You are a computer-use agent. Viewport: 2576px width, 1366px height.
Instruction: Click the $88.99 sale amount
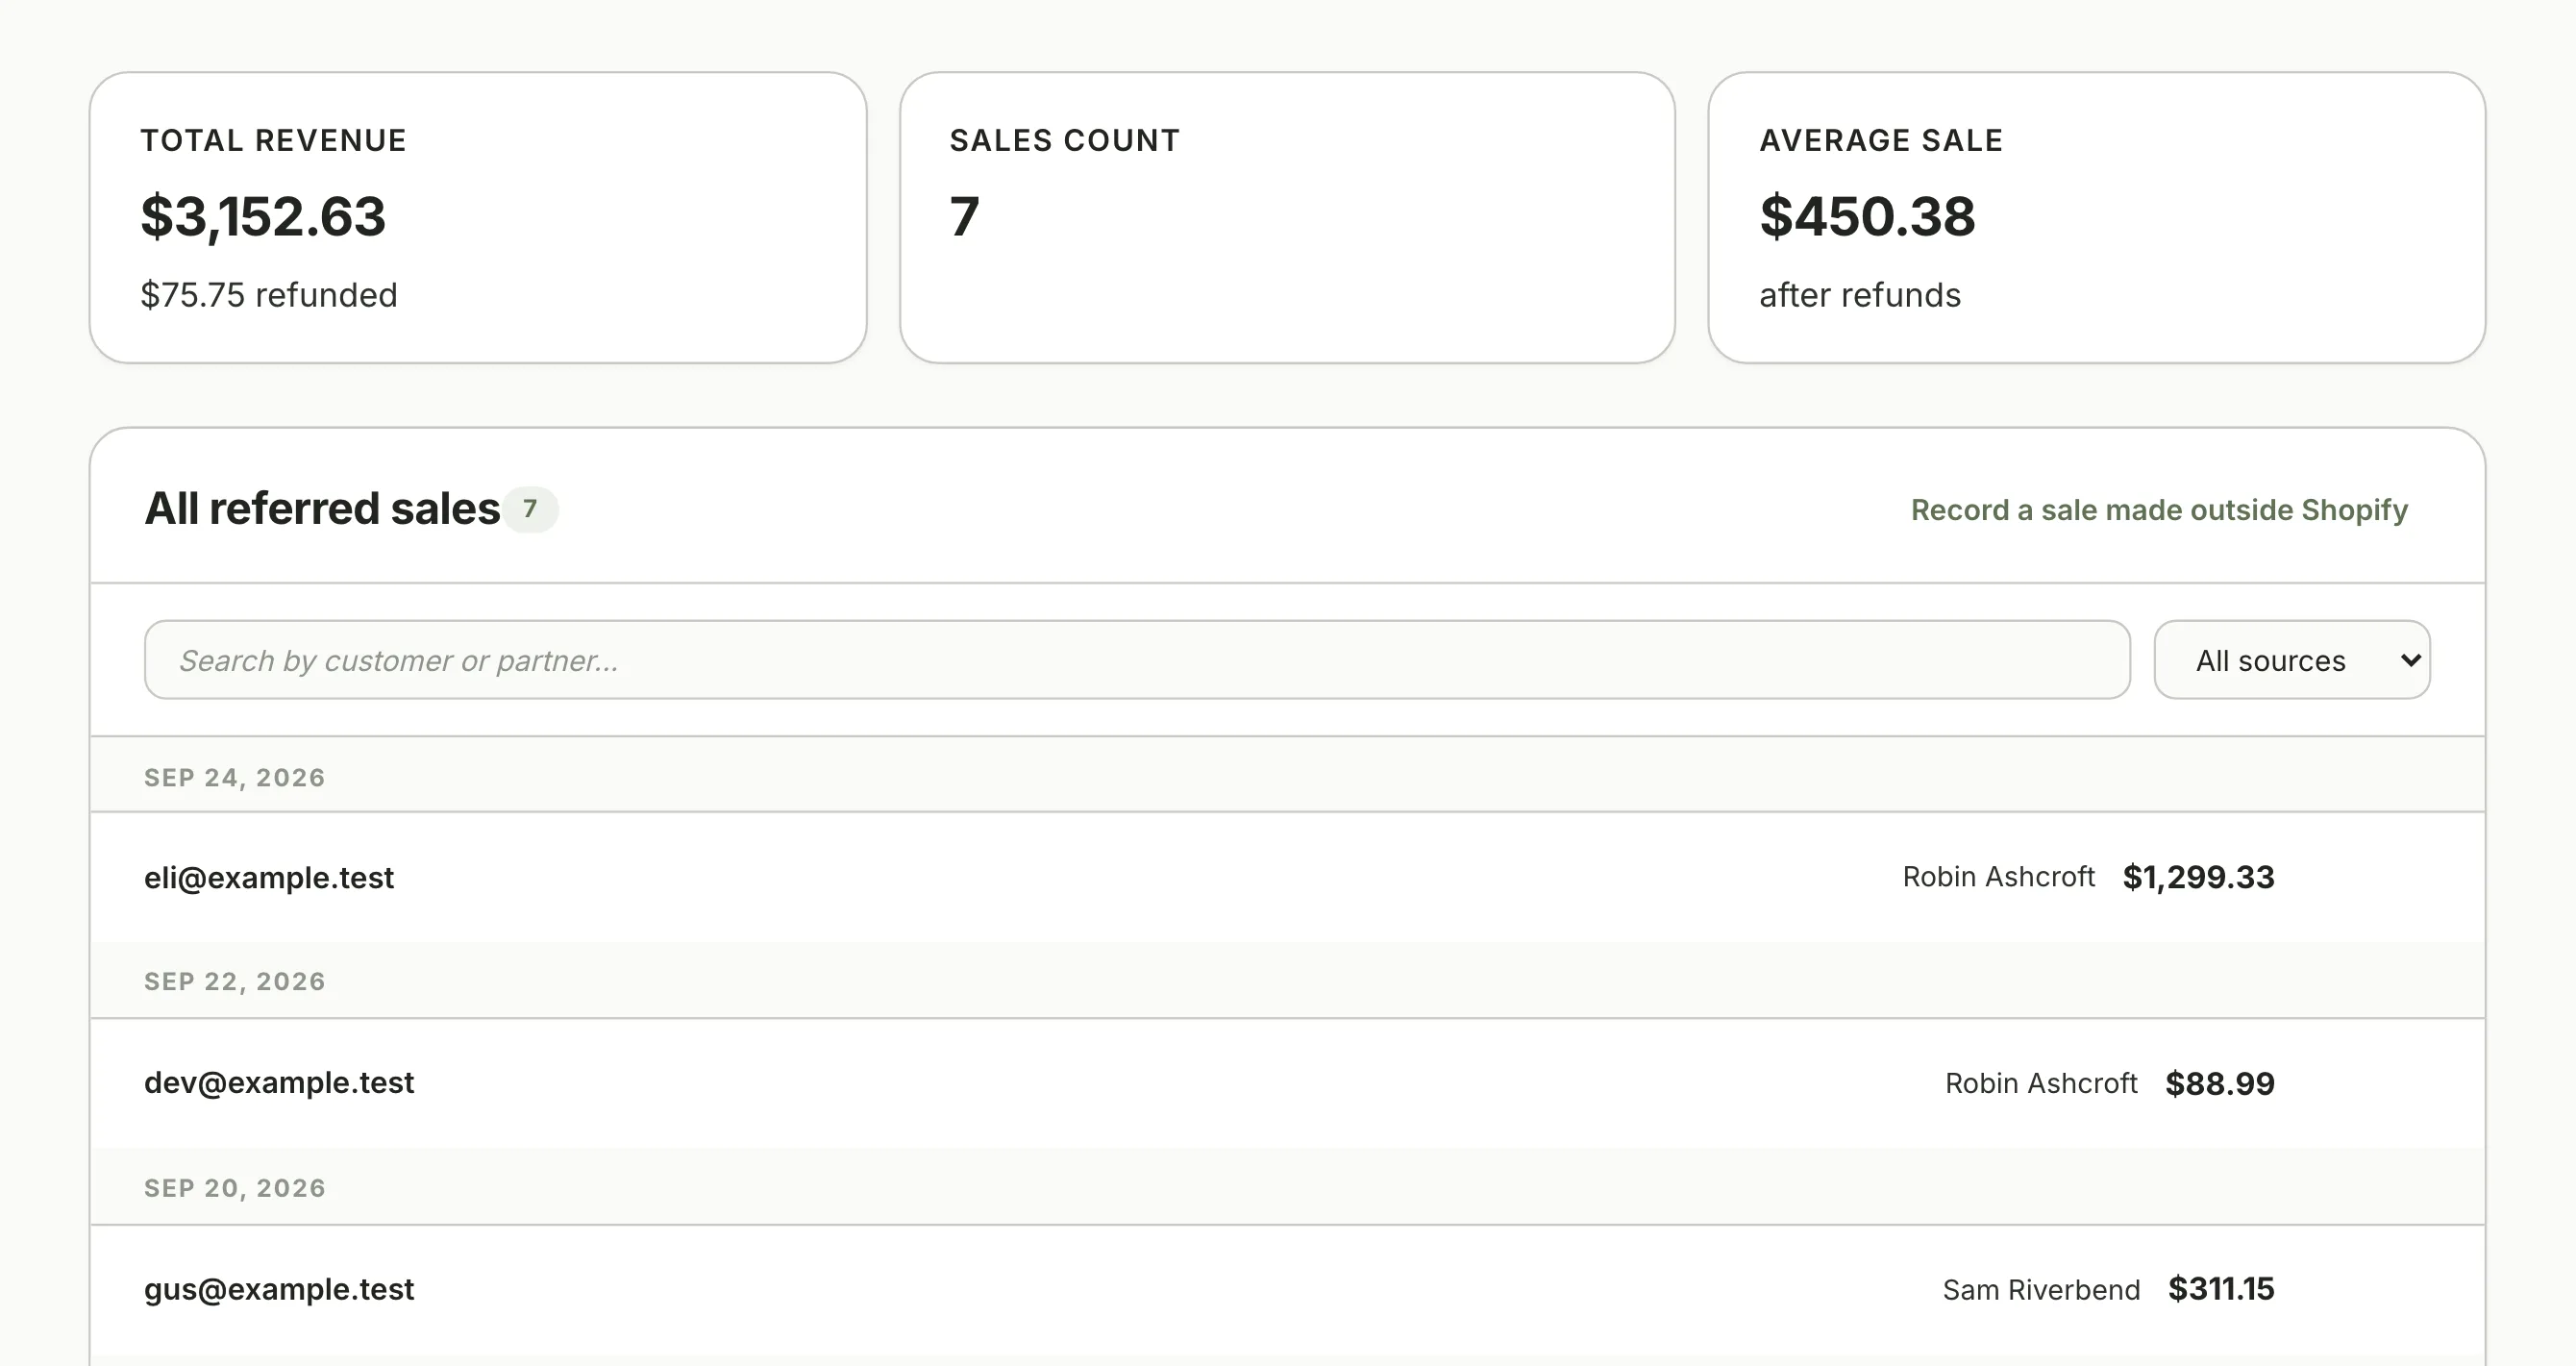pos(2219,1083)
